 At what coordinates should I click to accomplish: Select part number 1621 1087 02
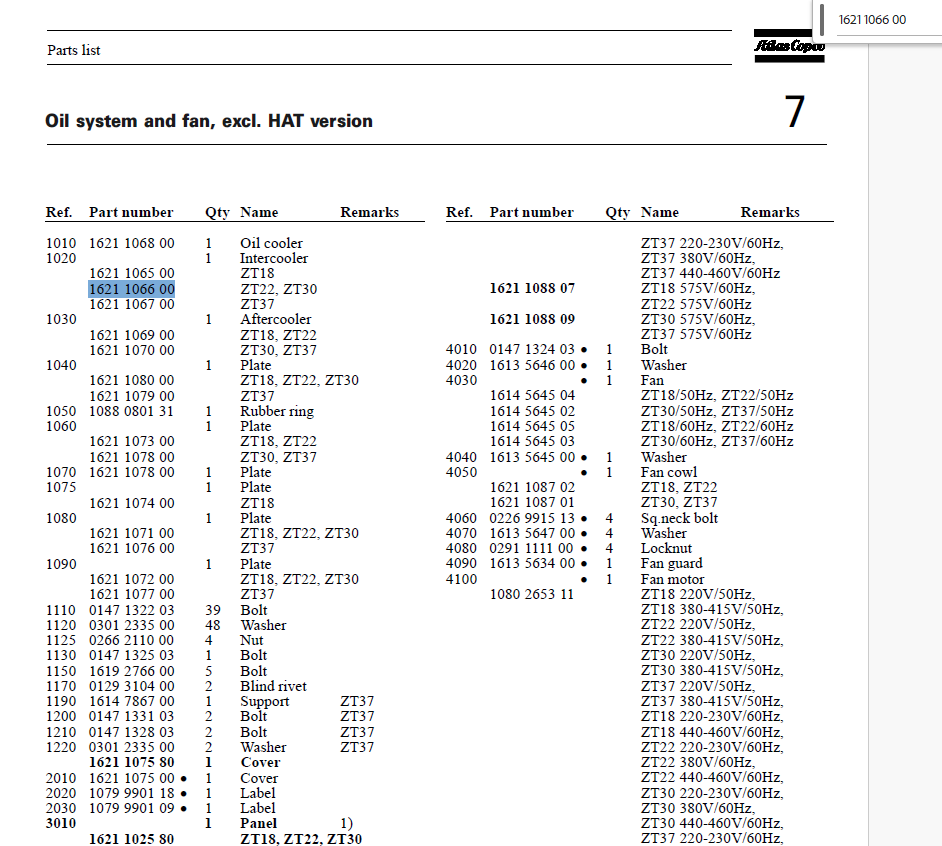tap(532, 487)
